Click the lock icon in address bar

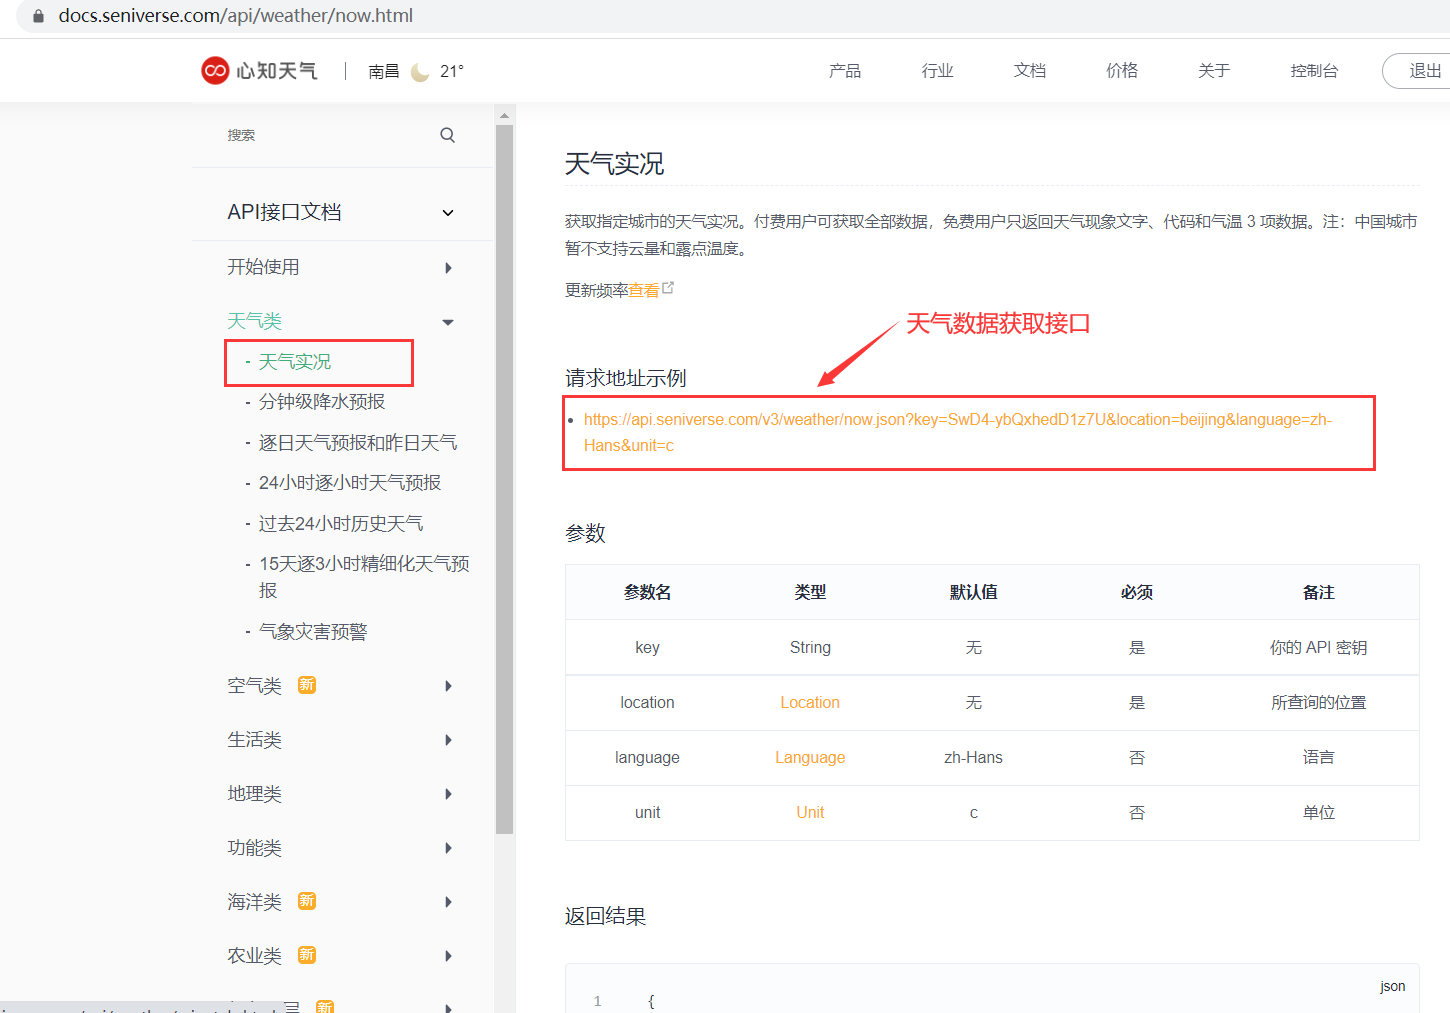point(39,16)
